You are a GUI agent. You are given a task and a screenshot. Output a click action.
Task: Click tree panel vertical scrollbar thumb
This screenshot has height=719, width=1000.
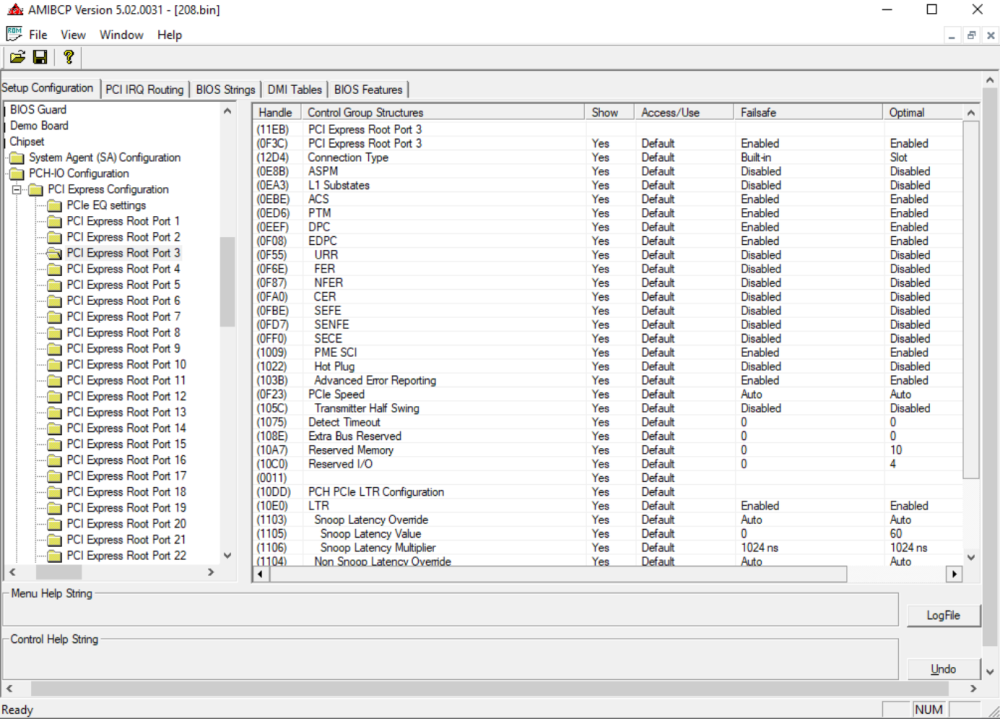(227, 281)
